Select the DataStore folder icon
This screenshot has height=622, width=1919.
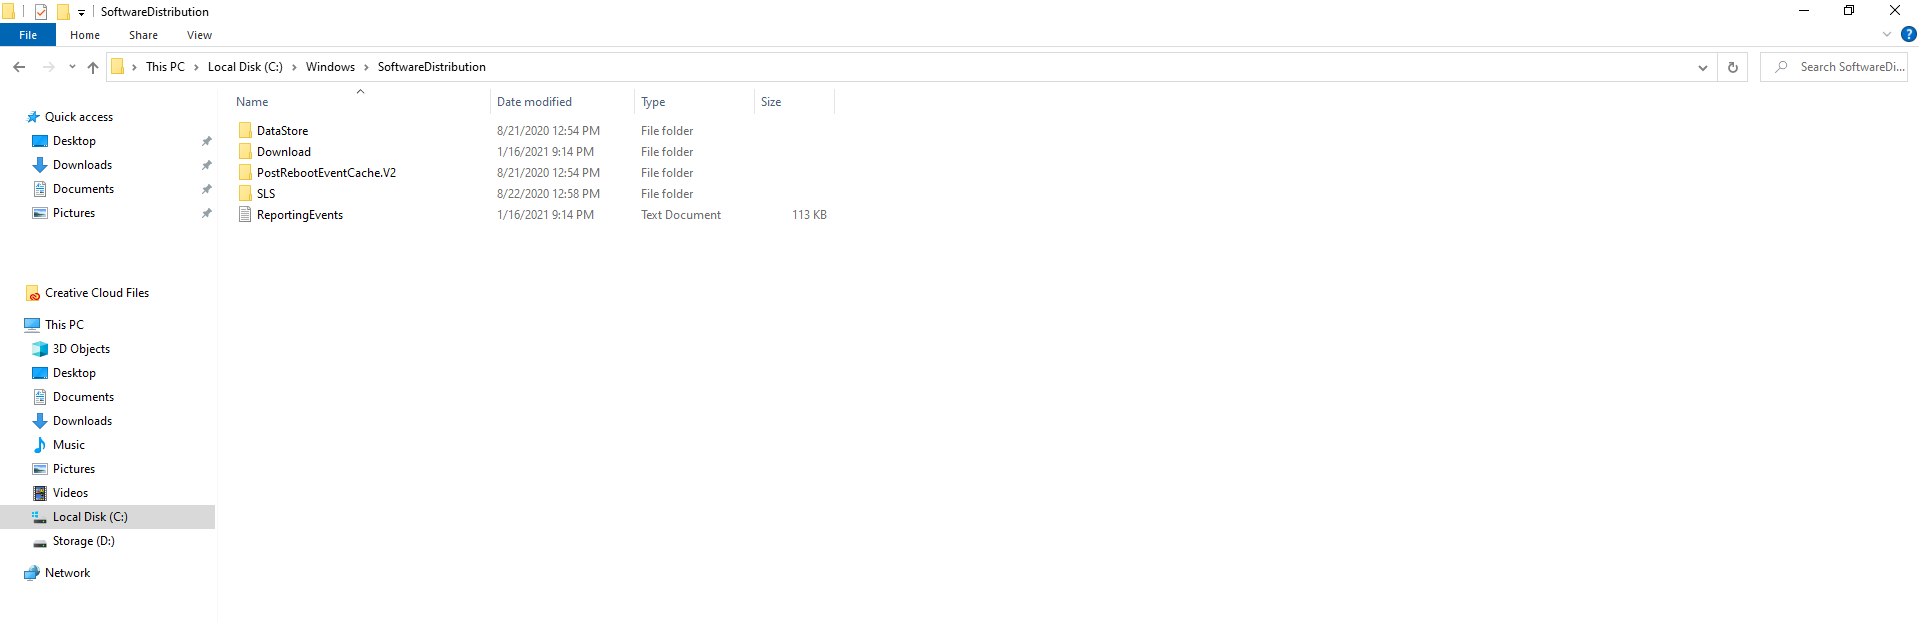click(x=245, y=130)
